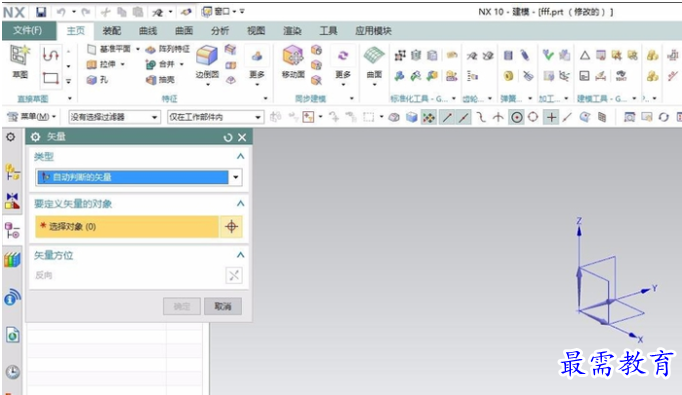Open the History clock sidebar icon
682x395 pixels.
click(13, 372)
